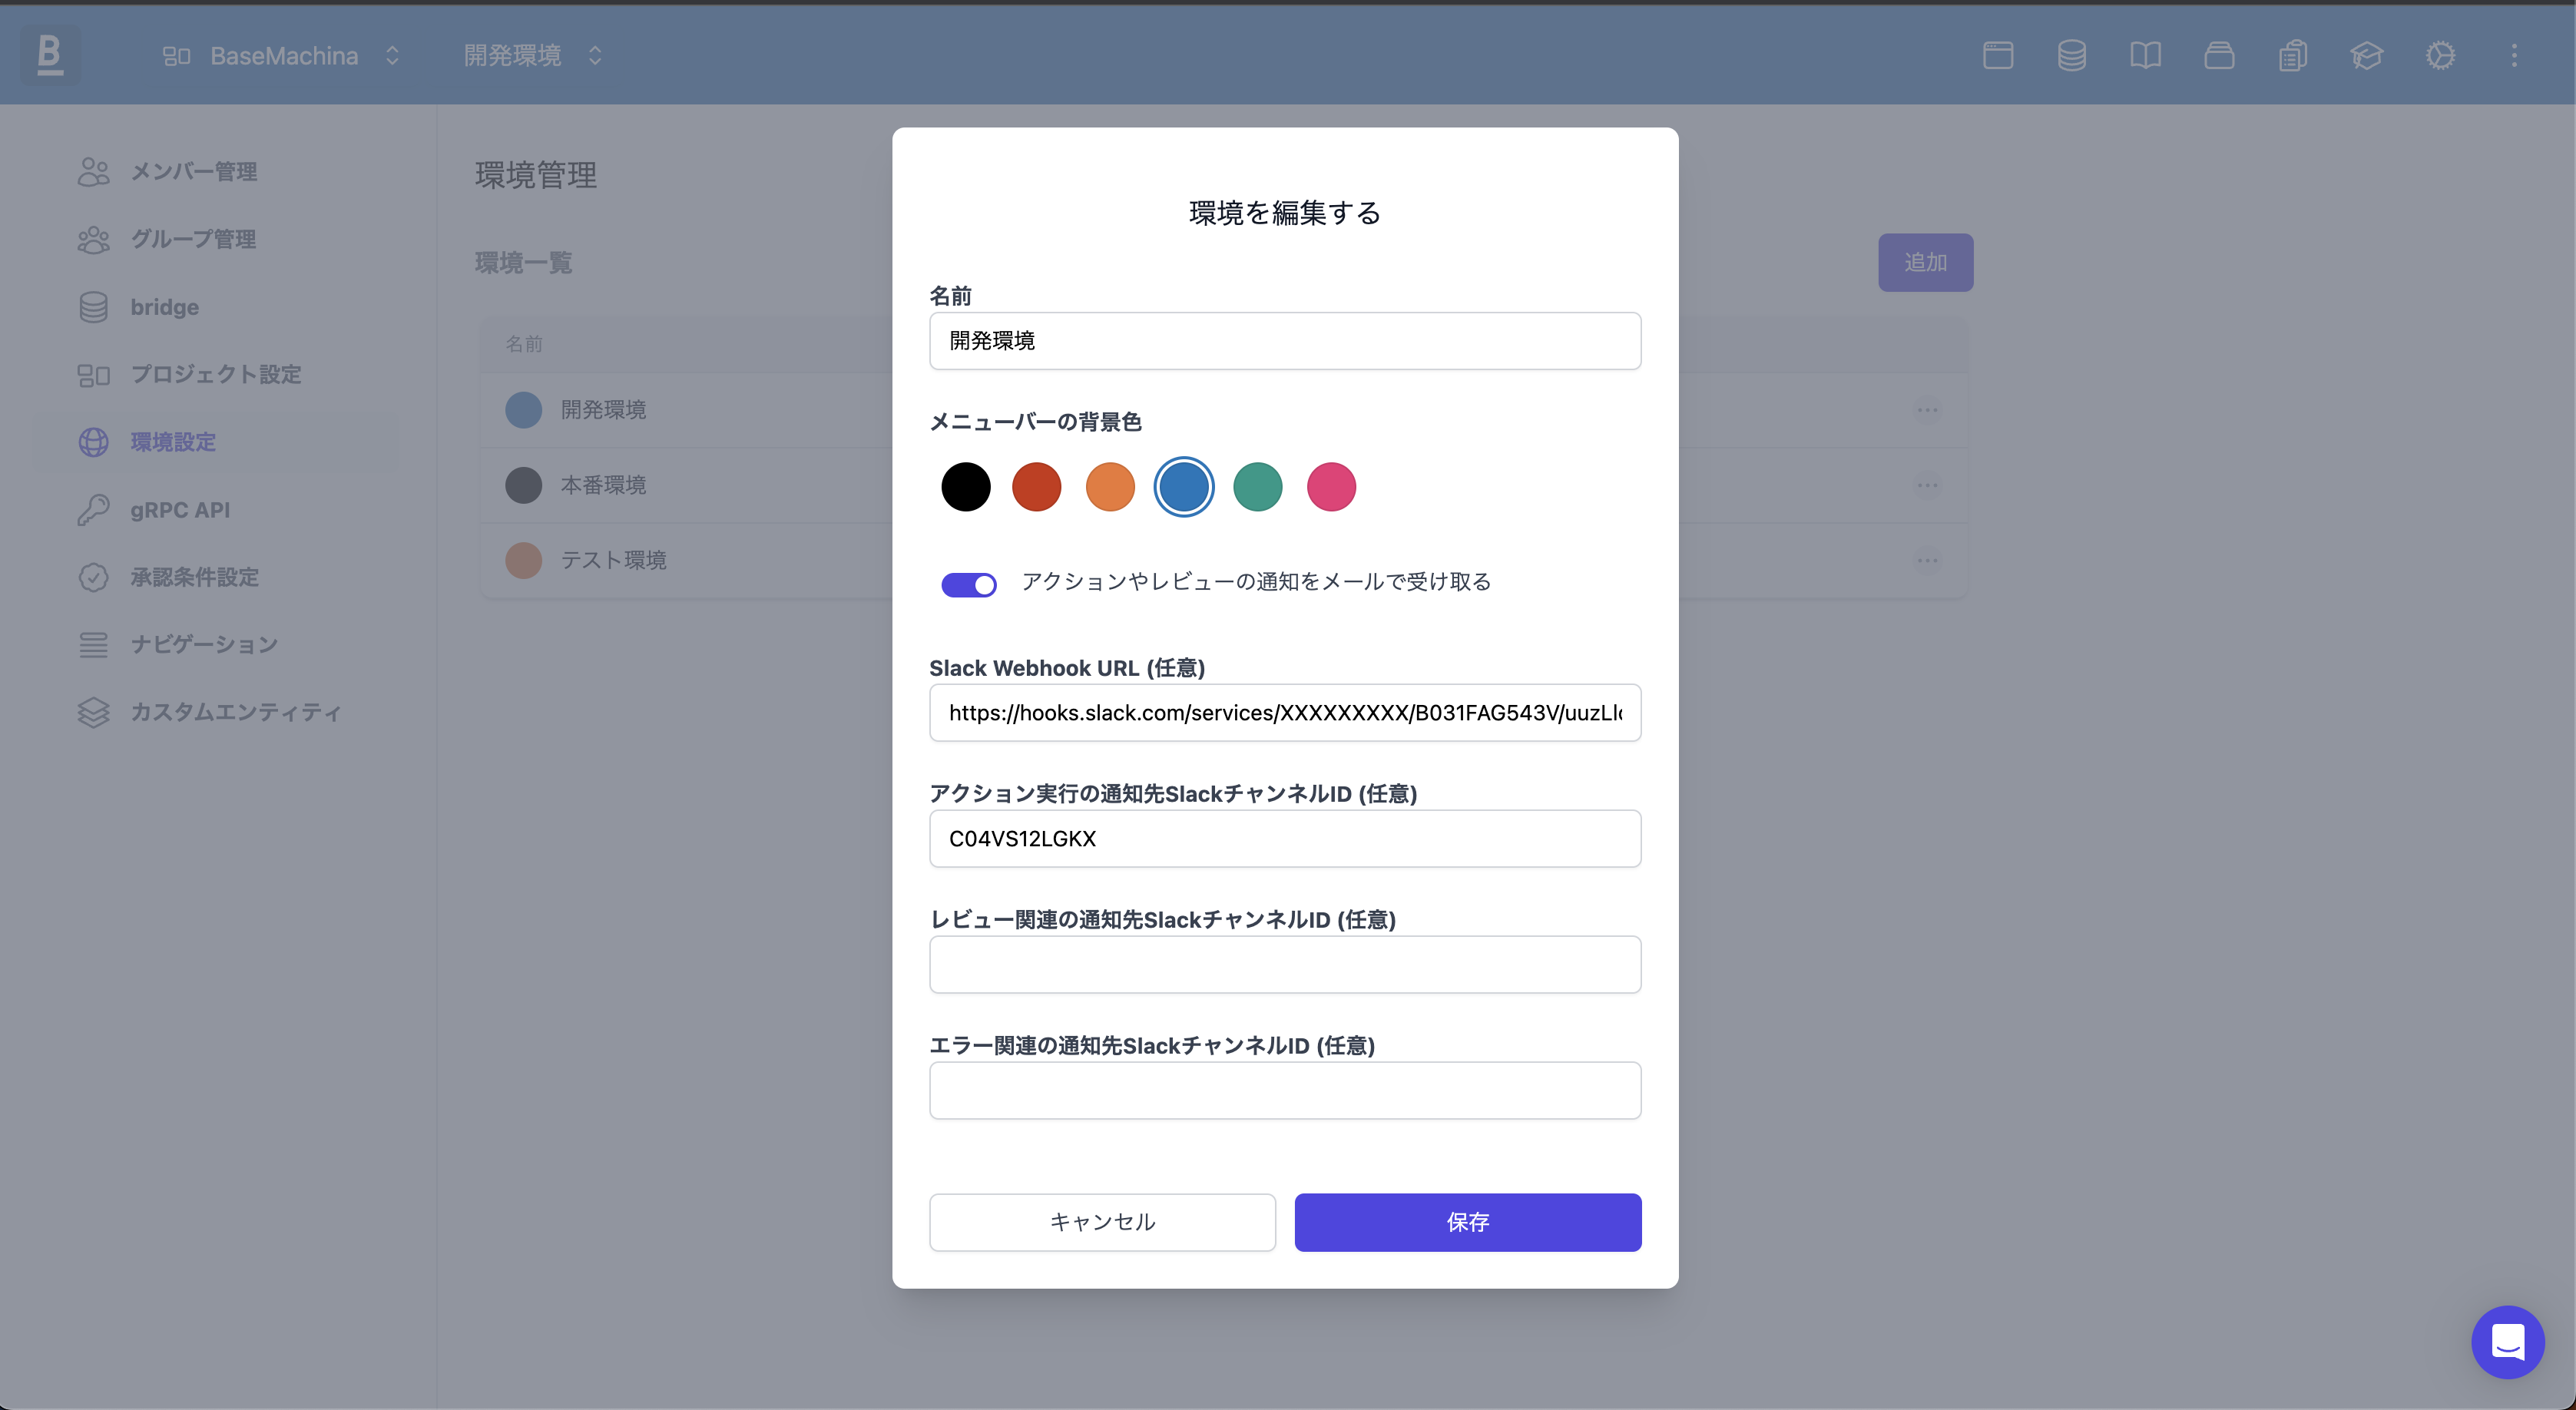Click the 本番環境 dark color dot in list
This screenshot has height=1410, width=2576.
[x=523, y=485]
